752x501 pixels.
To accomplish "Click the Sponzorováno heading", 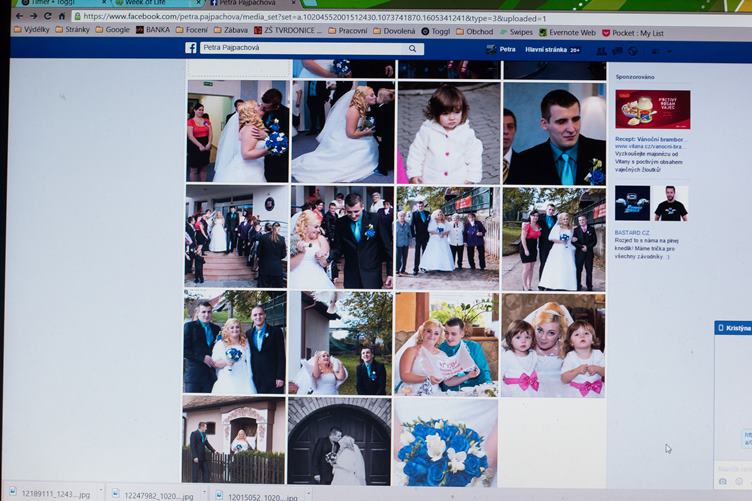I will (635, 77).
